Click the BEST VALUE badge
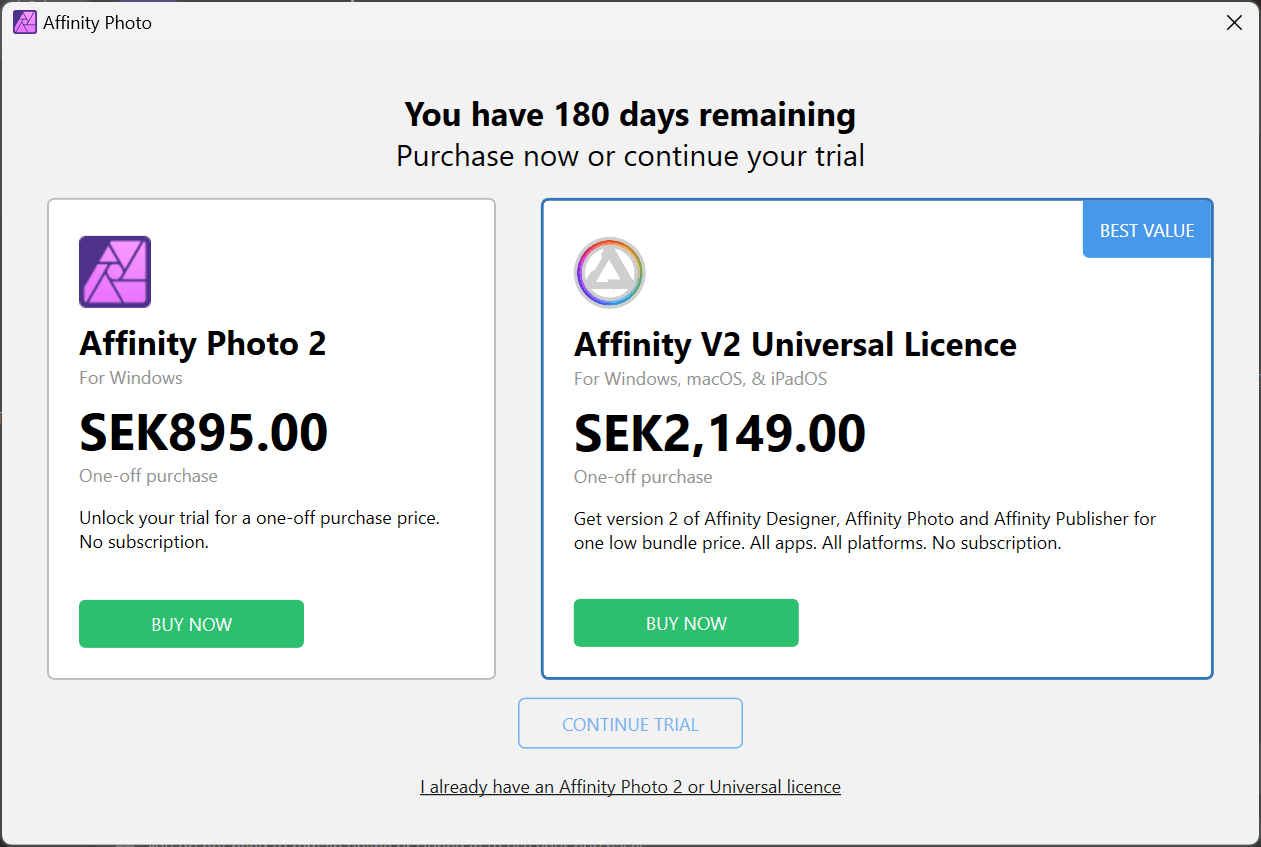The image size is (1261, 847). (1146, 229)
